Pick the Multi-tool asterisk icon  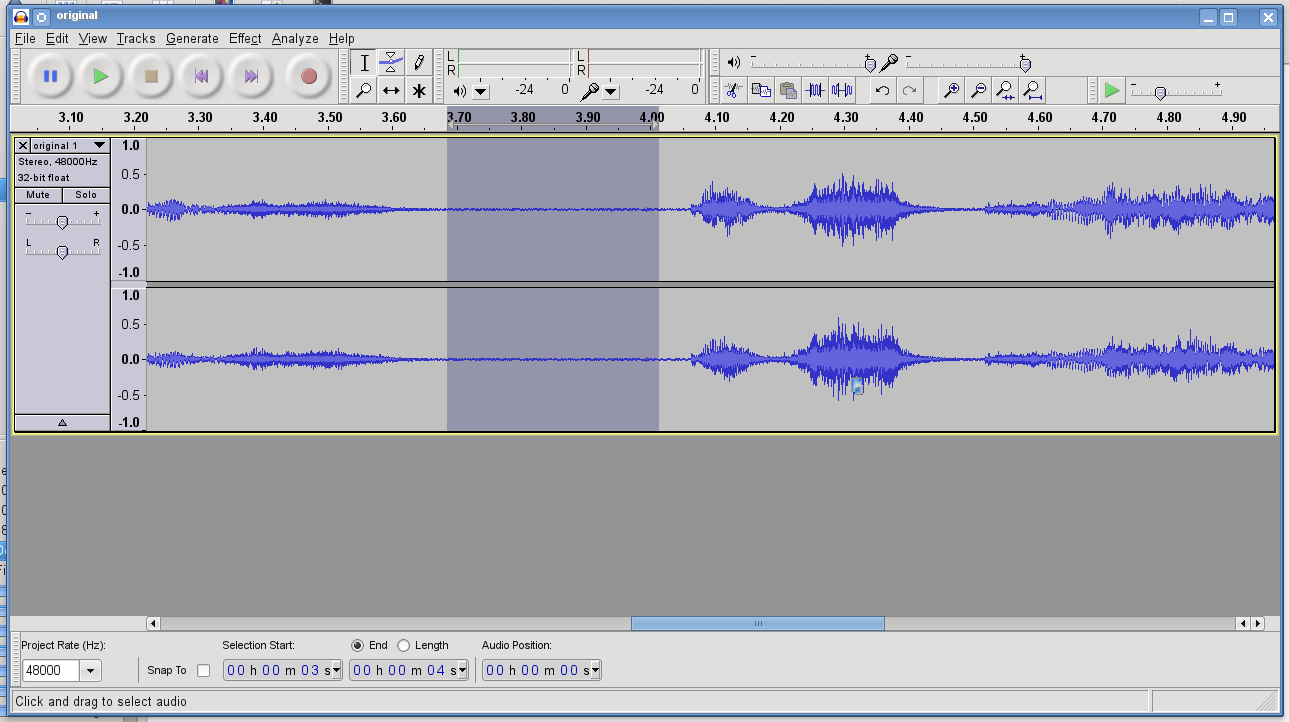(419, 91)
